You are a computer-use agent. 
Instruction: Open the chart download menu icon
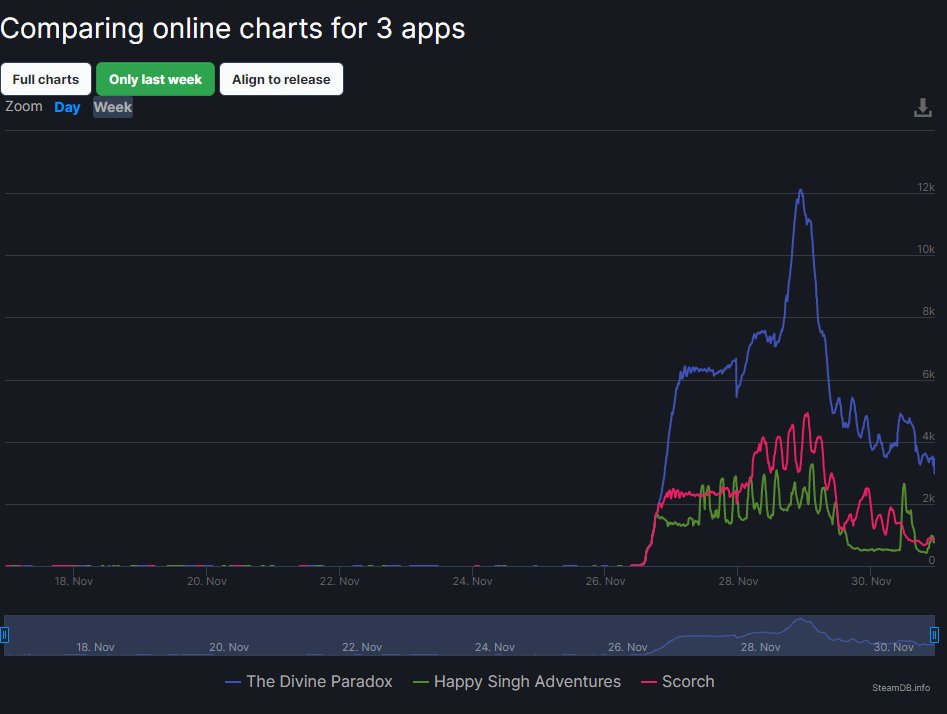[922, 108]
